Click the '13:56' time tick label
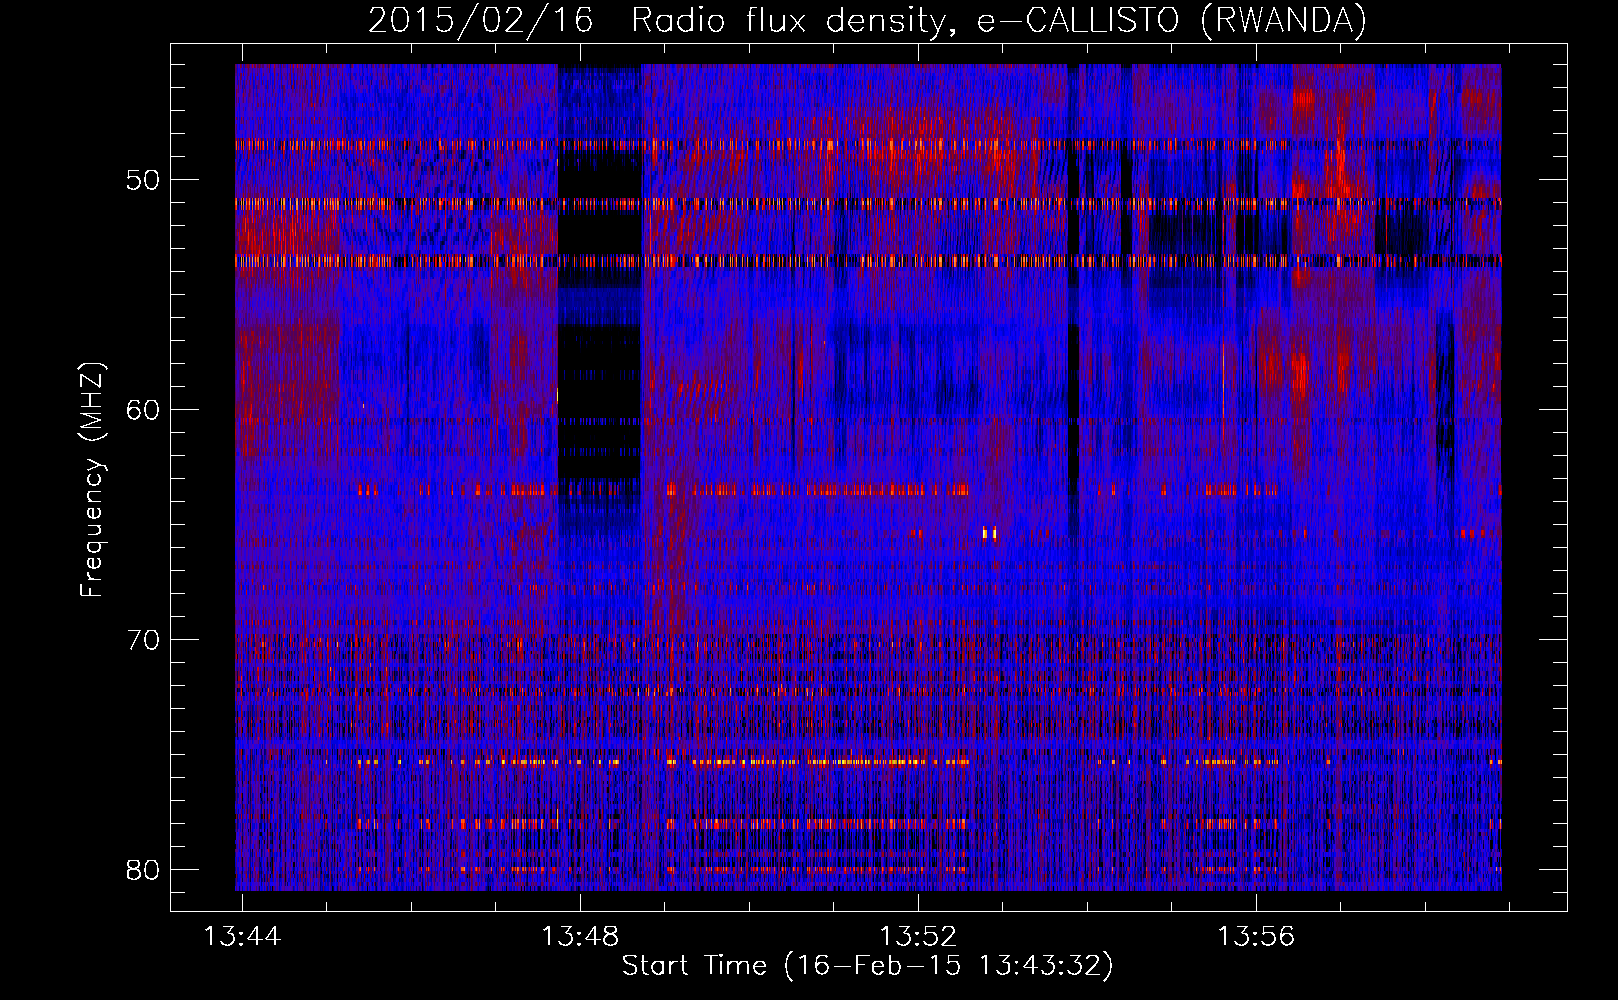The width and height of the screenshot is (1618, 1000). pyautogui.click(x=1256, y=936)
